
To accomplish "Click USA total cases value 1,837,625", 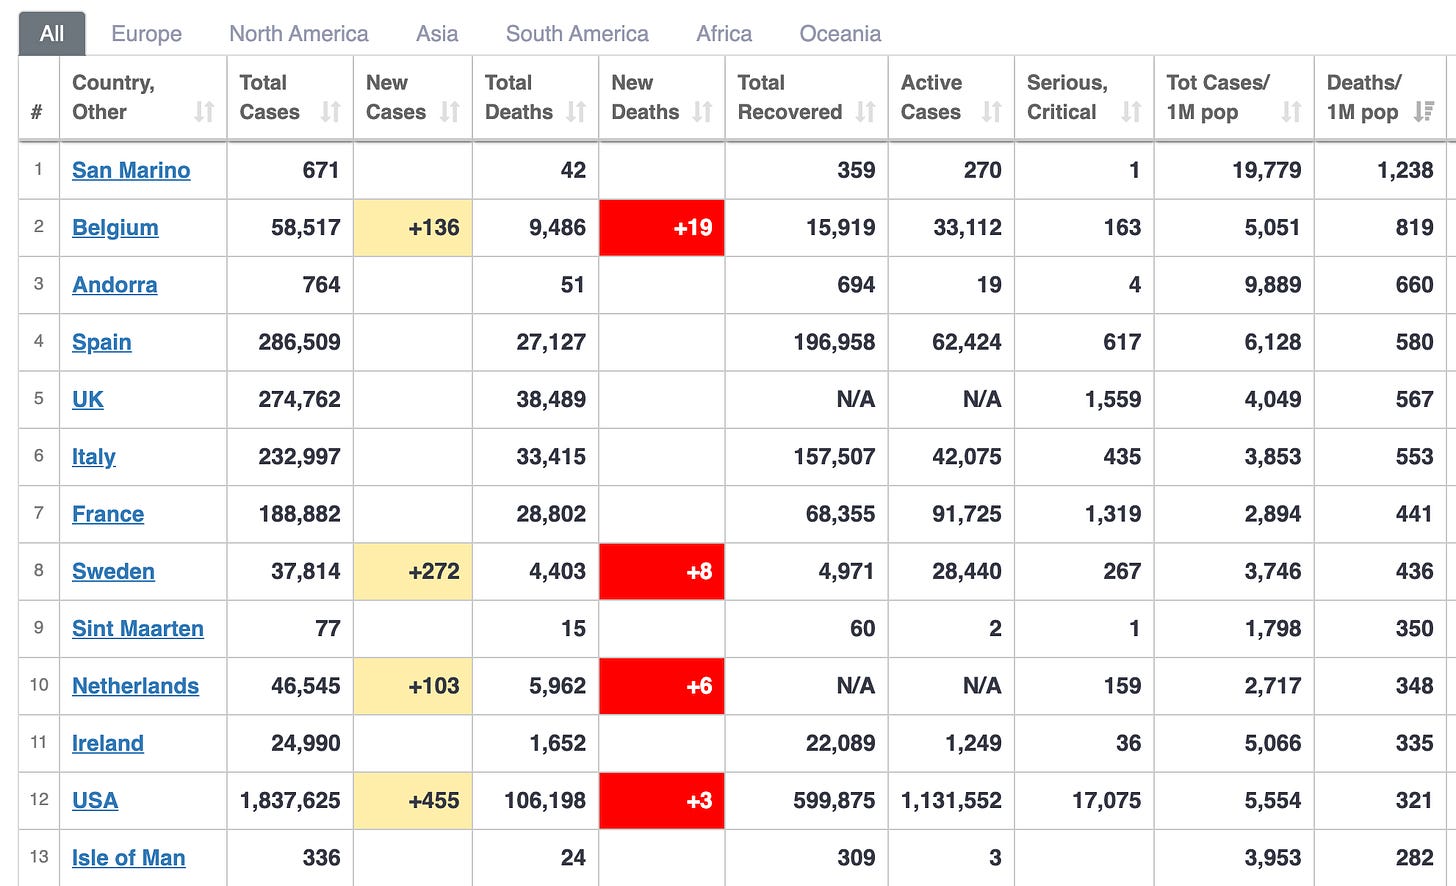I will [x=290, y=801].
